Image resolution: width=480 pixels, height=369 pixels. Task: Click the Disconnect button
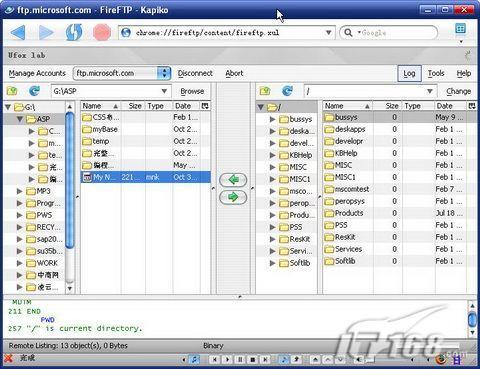(195, 73)
